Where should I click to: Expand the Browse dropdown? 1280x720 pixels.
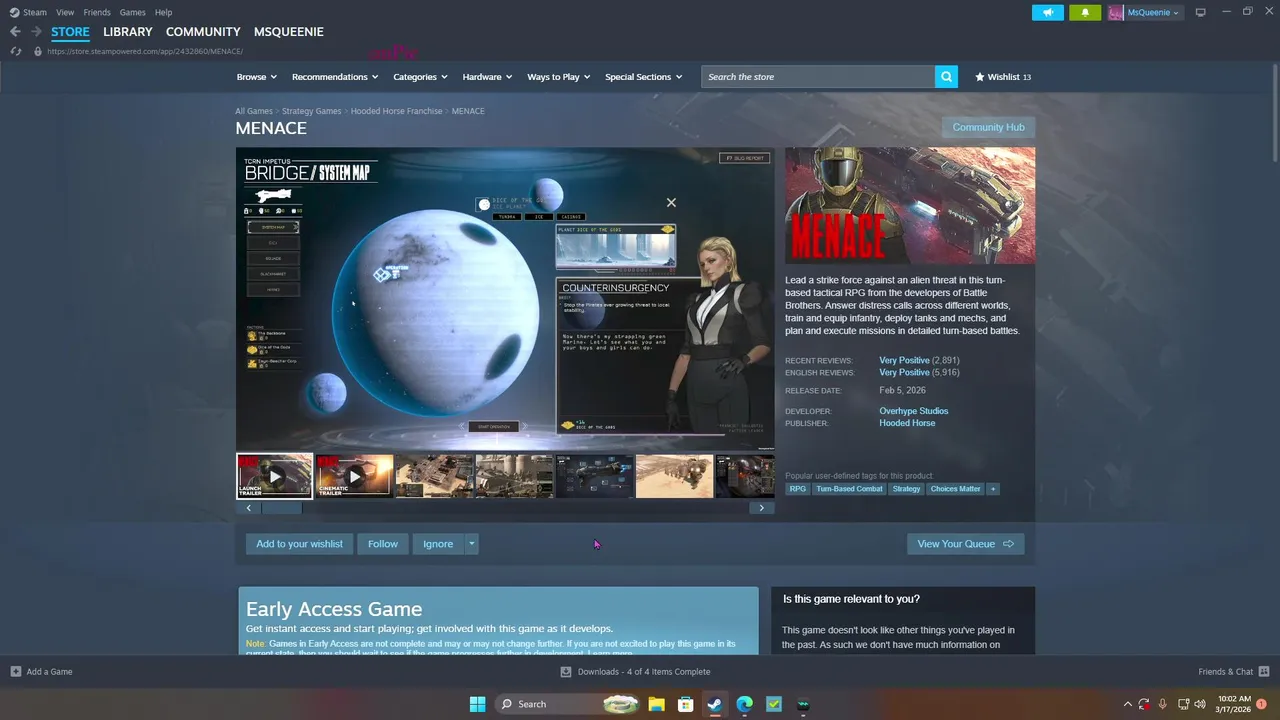tap(256, 77)
